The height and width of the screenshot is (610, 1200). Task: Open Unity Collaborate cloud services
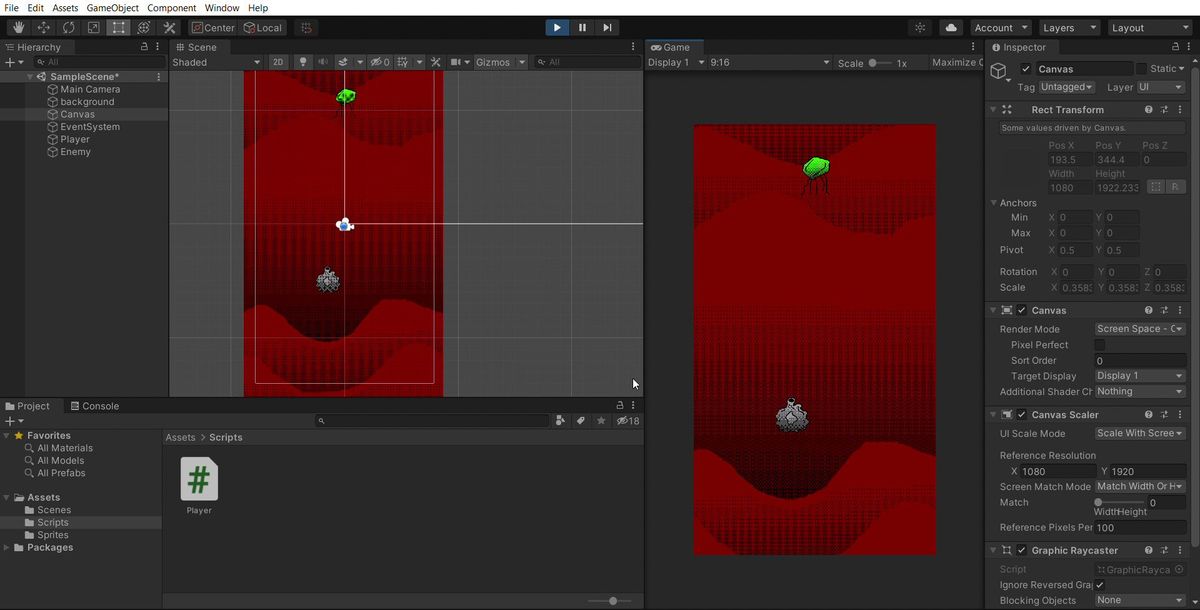(x=950, y=27)
